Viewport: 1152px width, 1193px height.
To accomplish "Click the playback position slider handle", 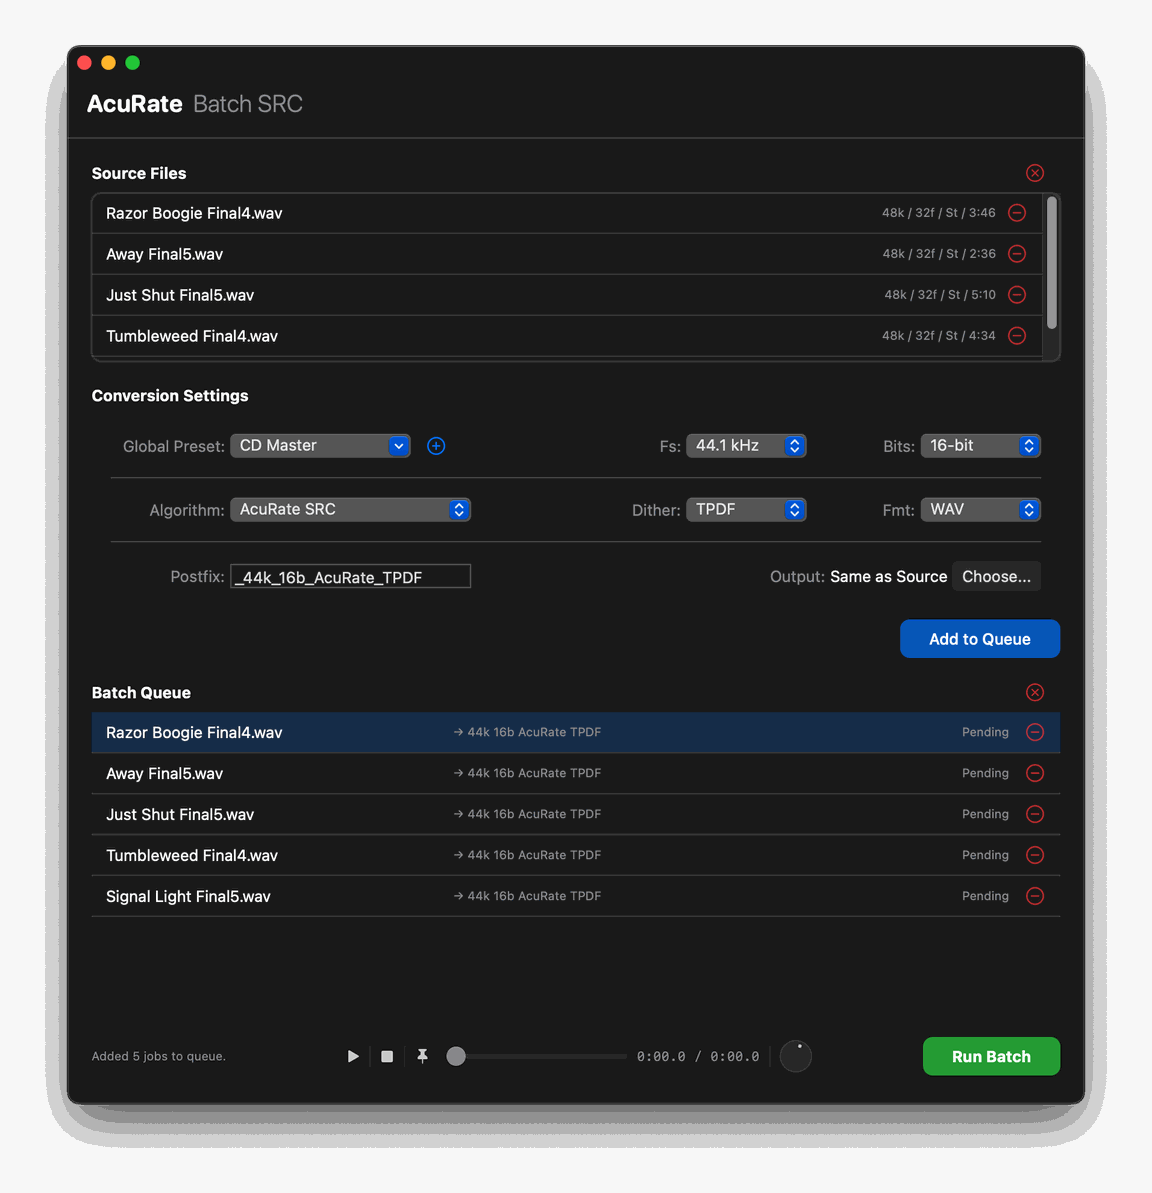I will 456,1056.
